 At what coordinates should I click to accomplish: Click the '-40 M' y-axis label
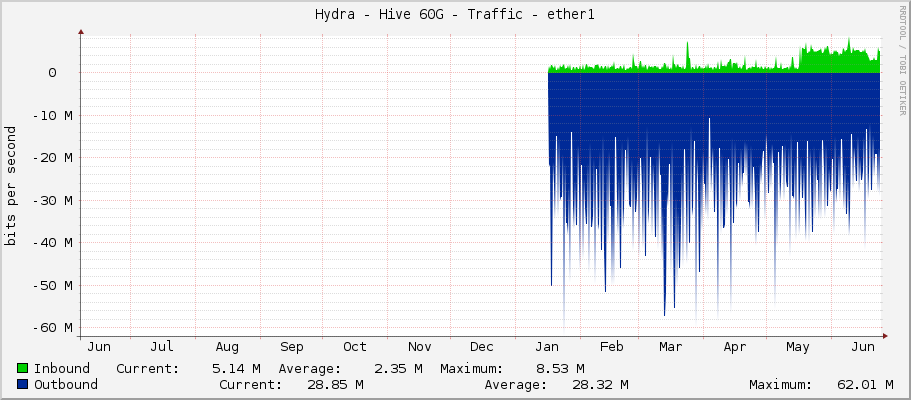[x=52, y=242]
